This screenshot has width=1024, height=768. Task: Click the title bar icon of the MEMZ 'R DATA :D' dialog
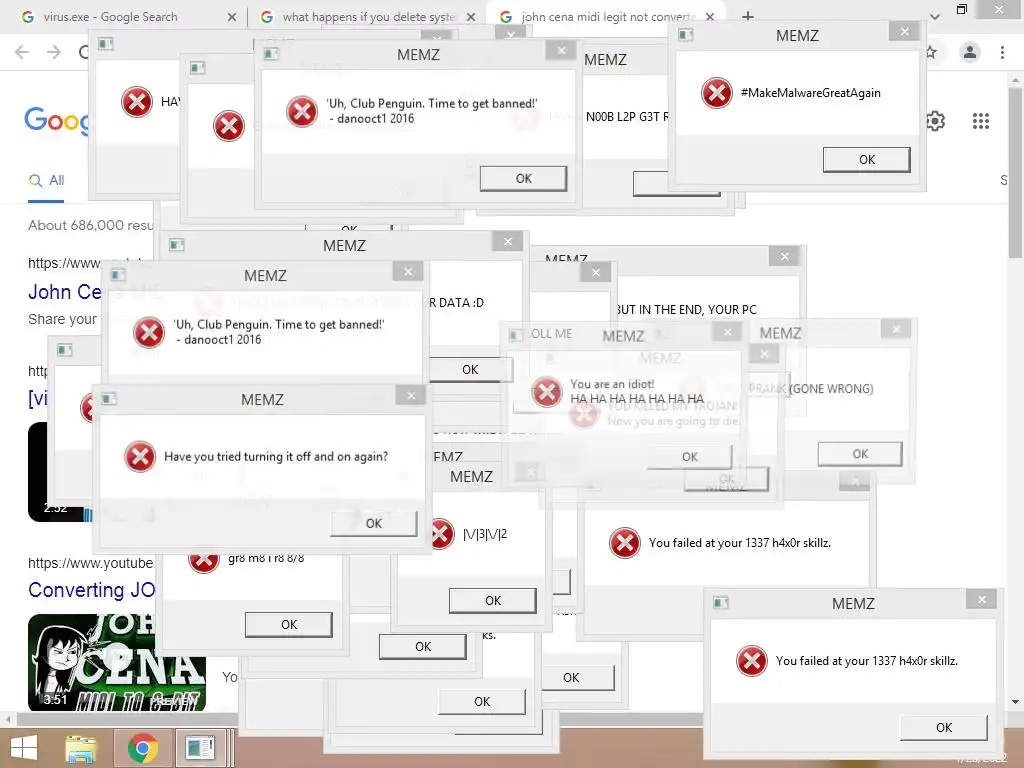[x=176, y=244]
